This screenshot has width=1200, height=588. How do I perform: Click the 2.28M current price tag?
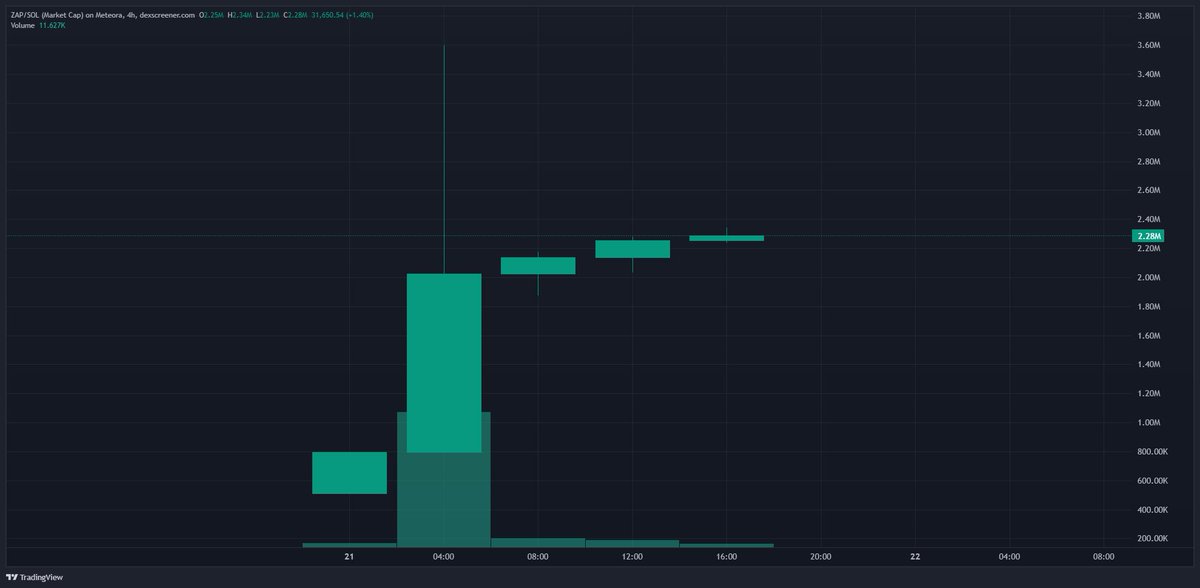(1148, 236)
